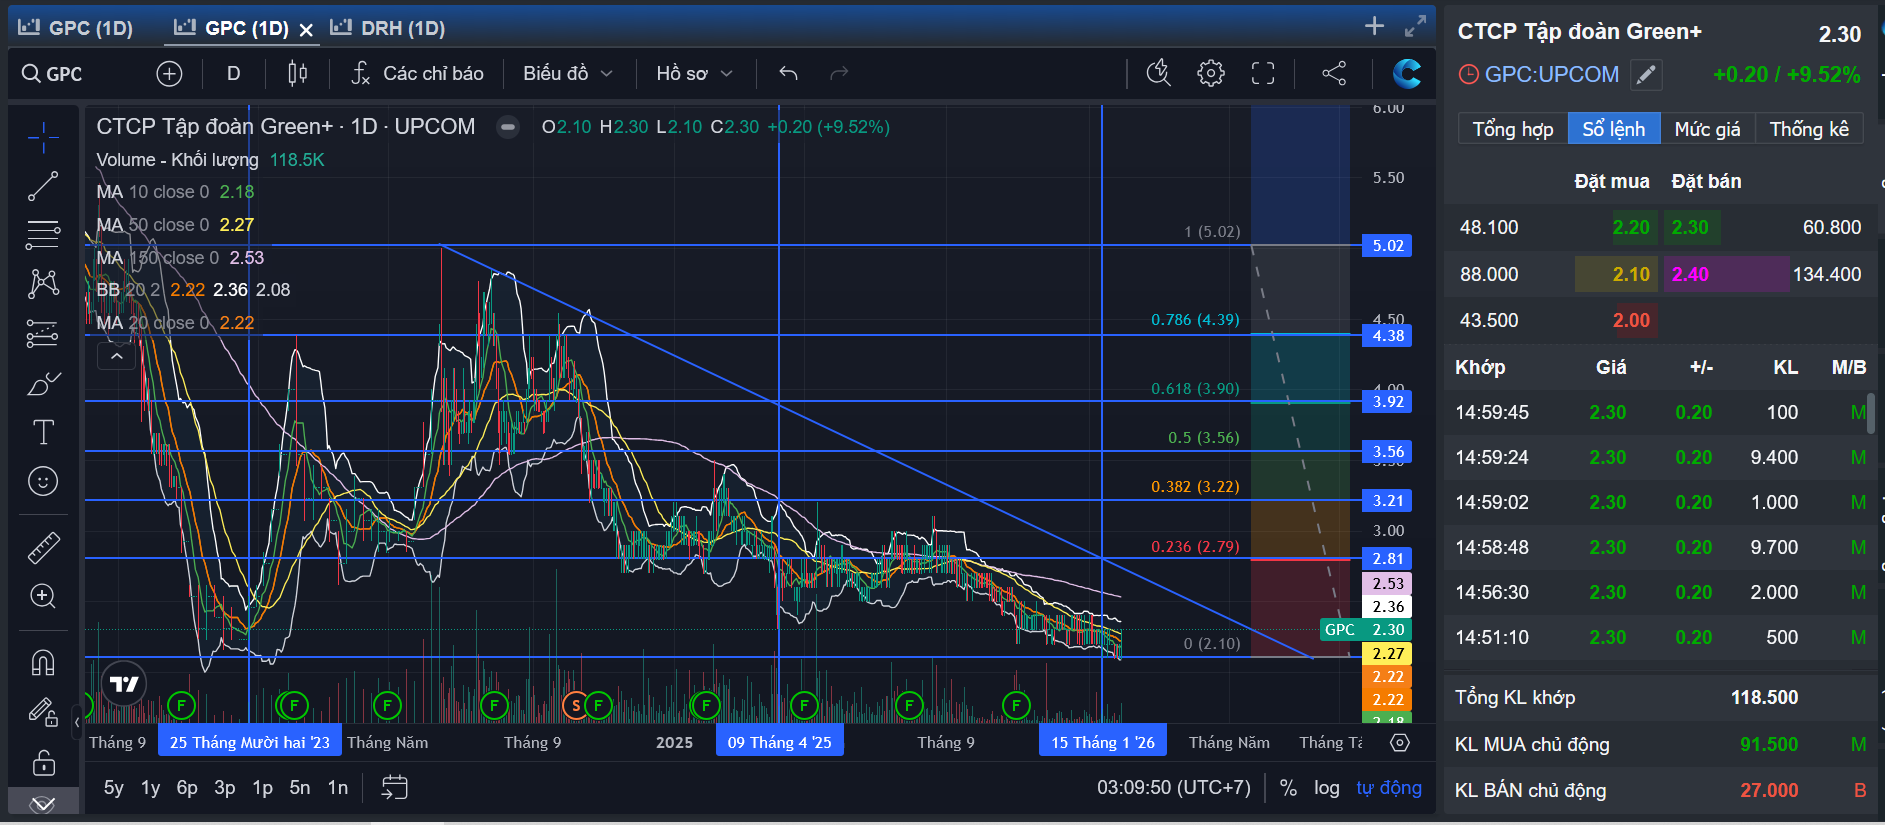
Task: Open the Mức giá tab
Action: (x=1707, y=129)
